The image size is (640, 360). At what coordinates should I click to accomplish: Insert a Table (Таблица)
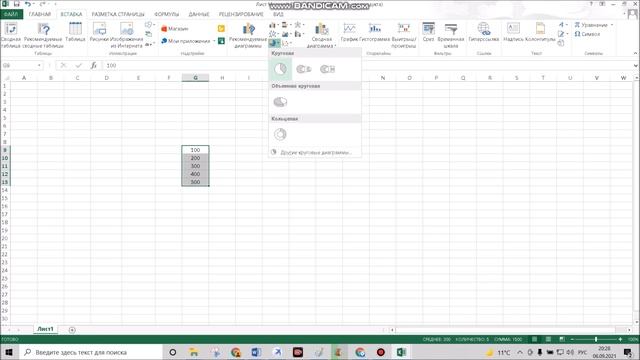tap(75, 33)
